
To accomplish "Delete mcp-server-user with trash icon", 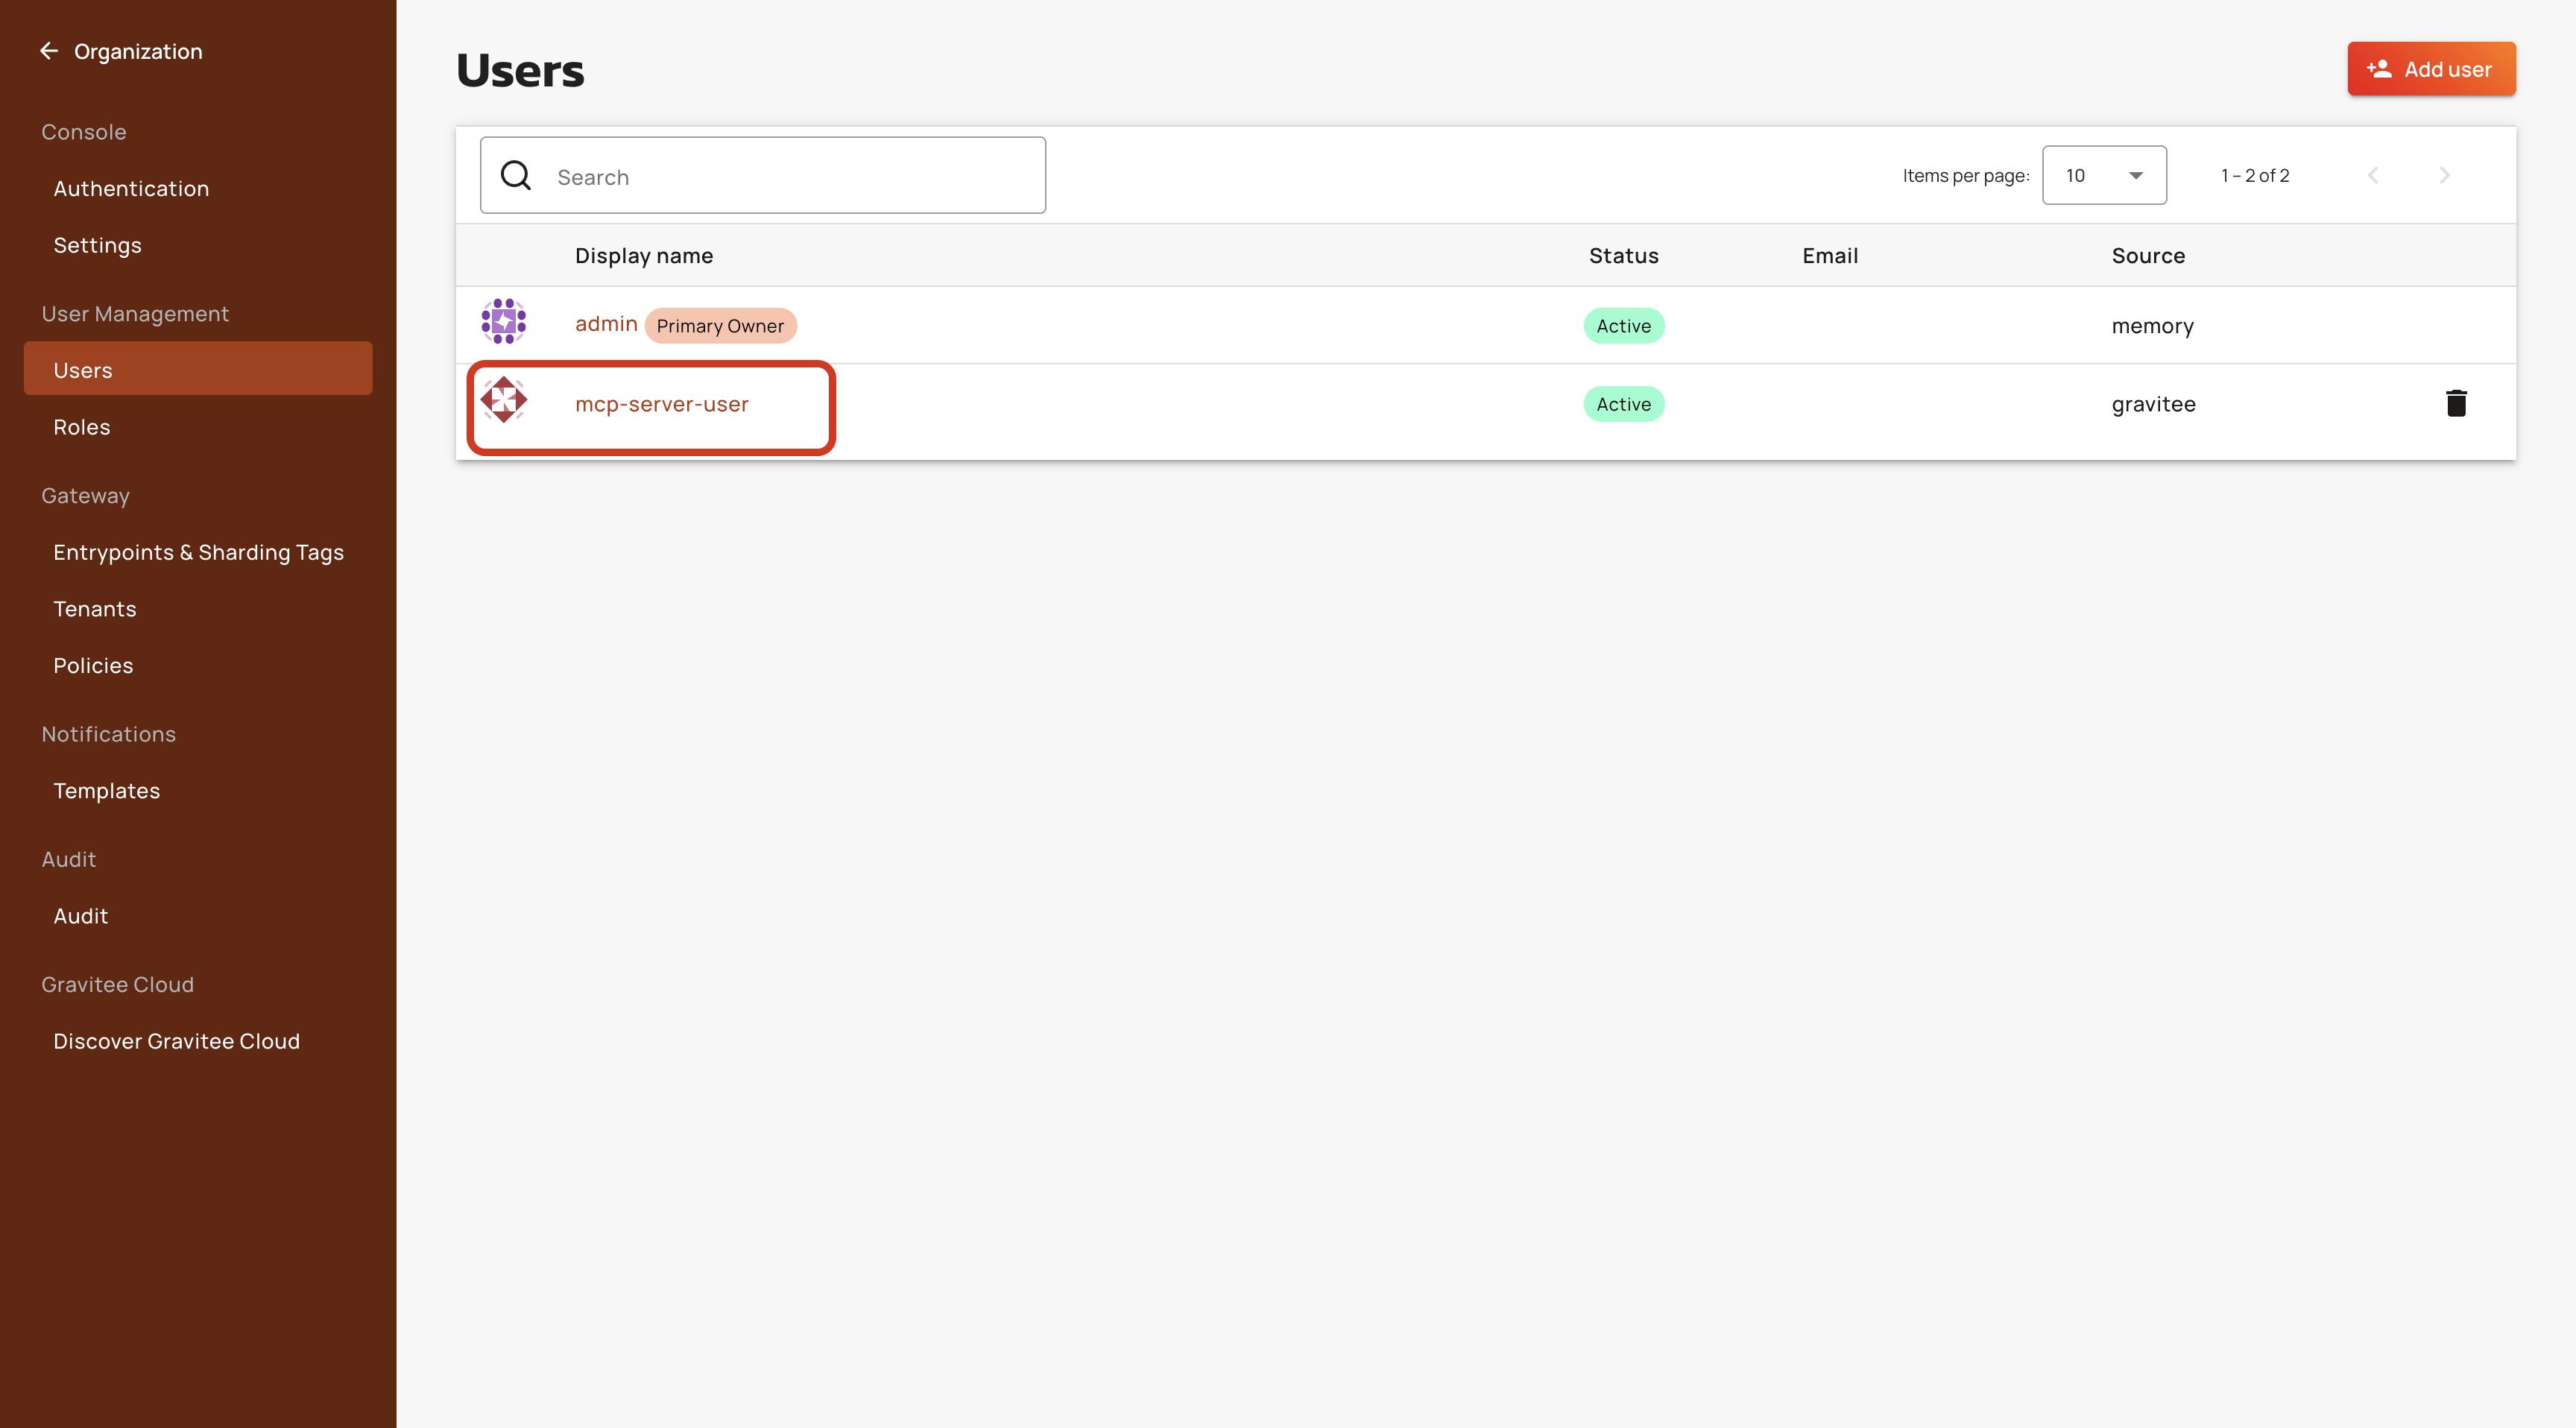I will 2456,403.
